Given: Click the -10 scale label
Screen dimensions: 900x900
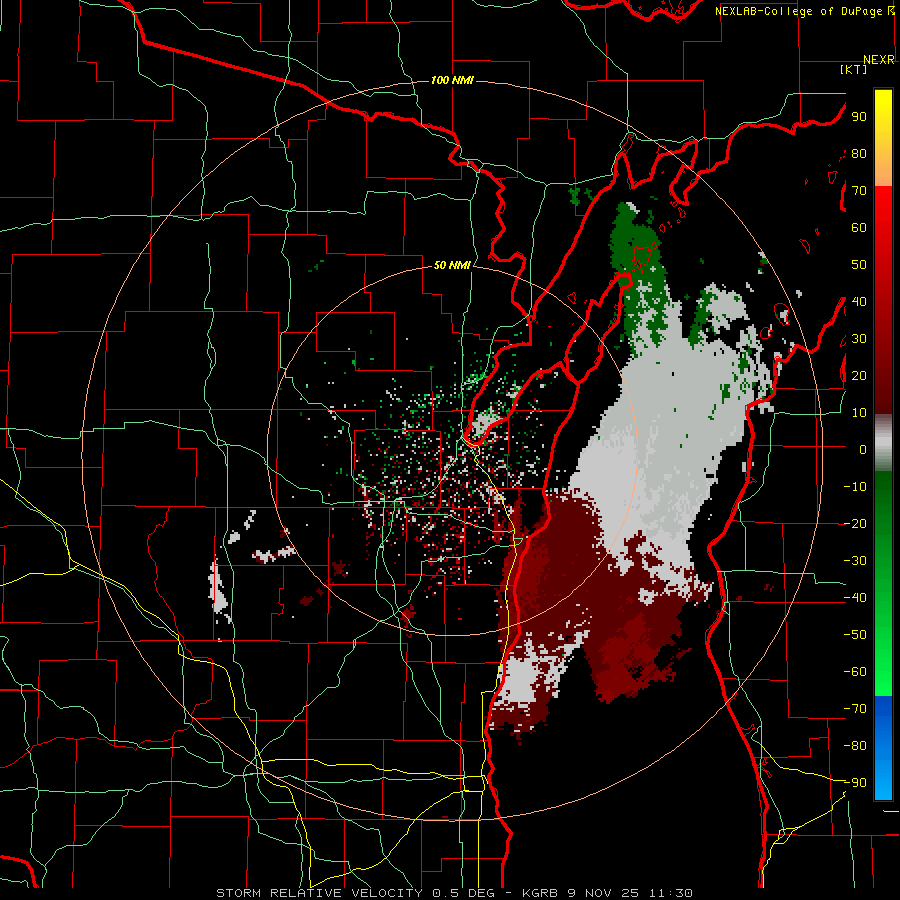Looking at the screenshot, I should pyautogui.click(x=855, y=487).
